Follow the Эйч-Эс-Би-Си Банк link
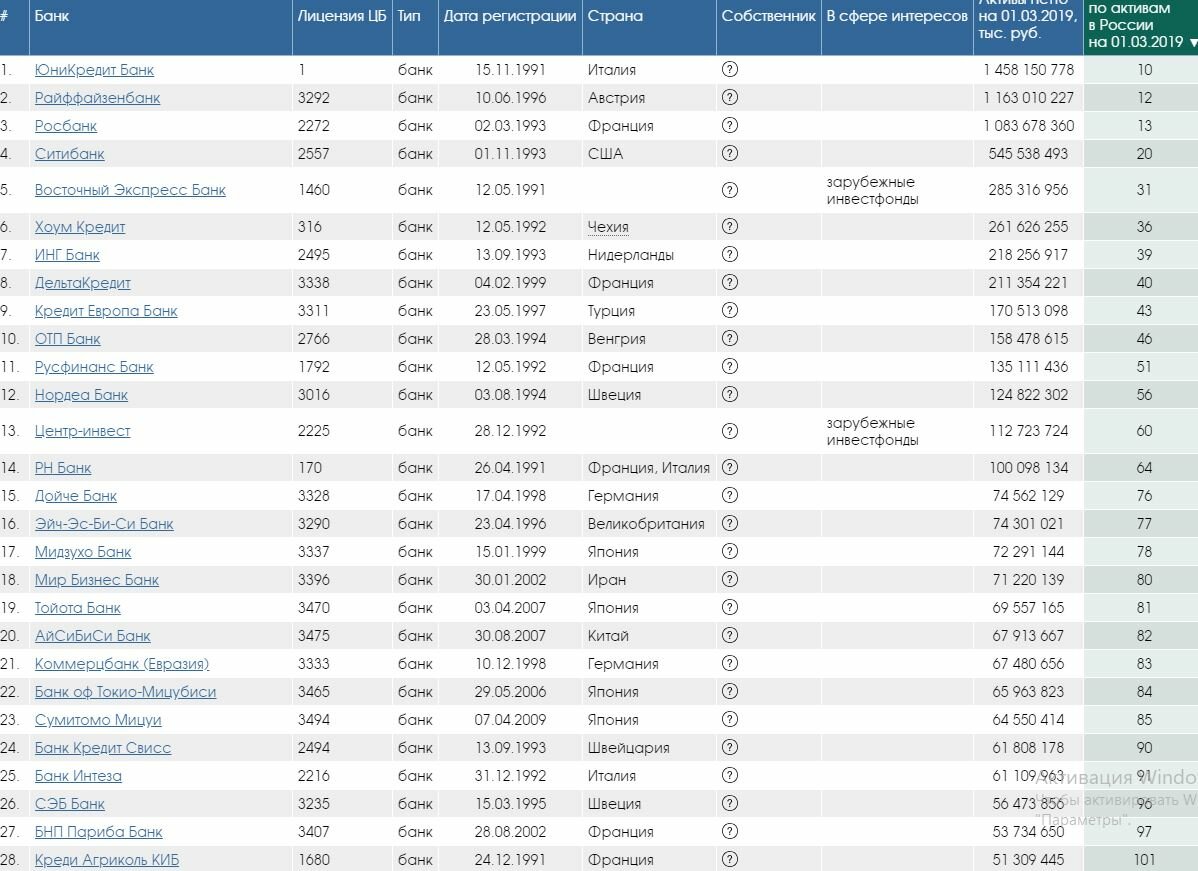1198x871 pixels. coord(104,524)
